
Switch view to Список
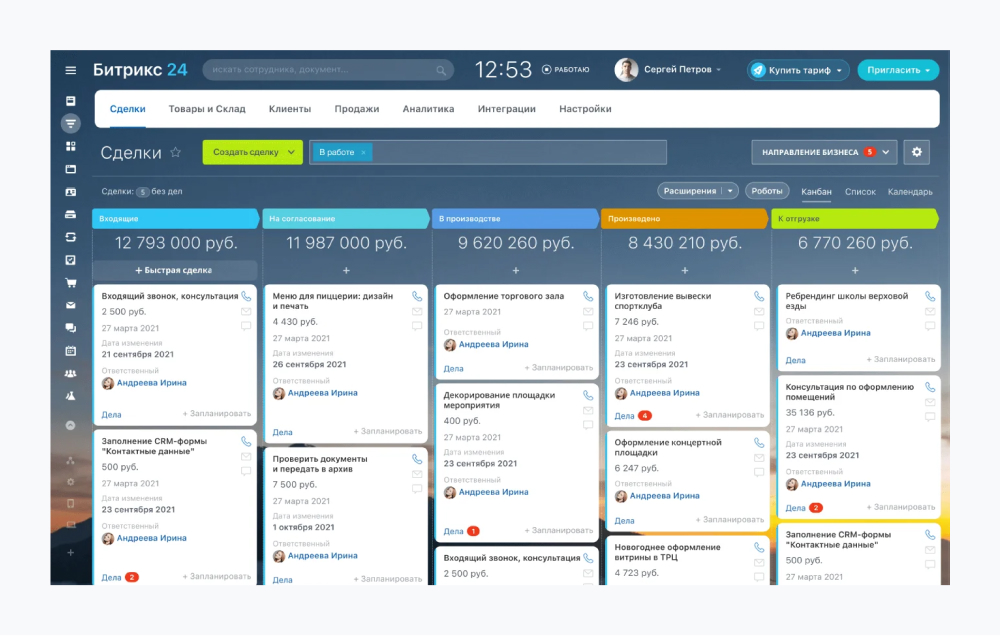(x=859, y=192)
